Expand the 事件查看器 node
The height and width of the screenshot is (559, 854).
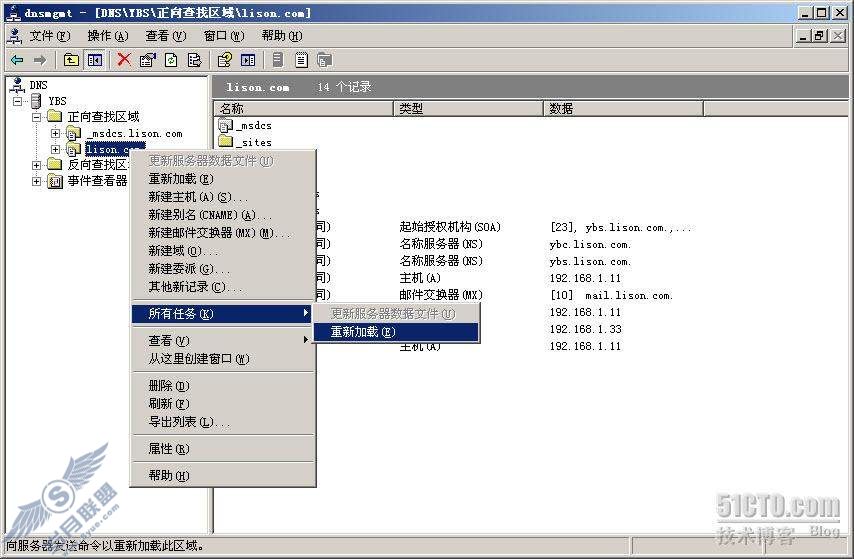point(36,181)
